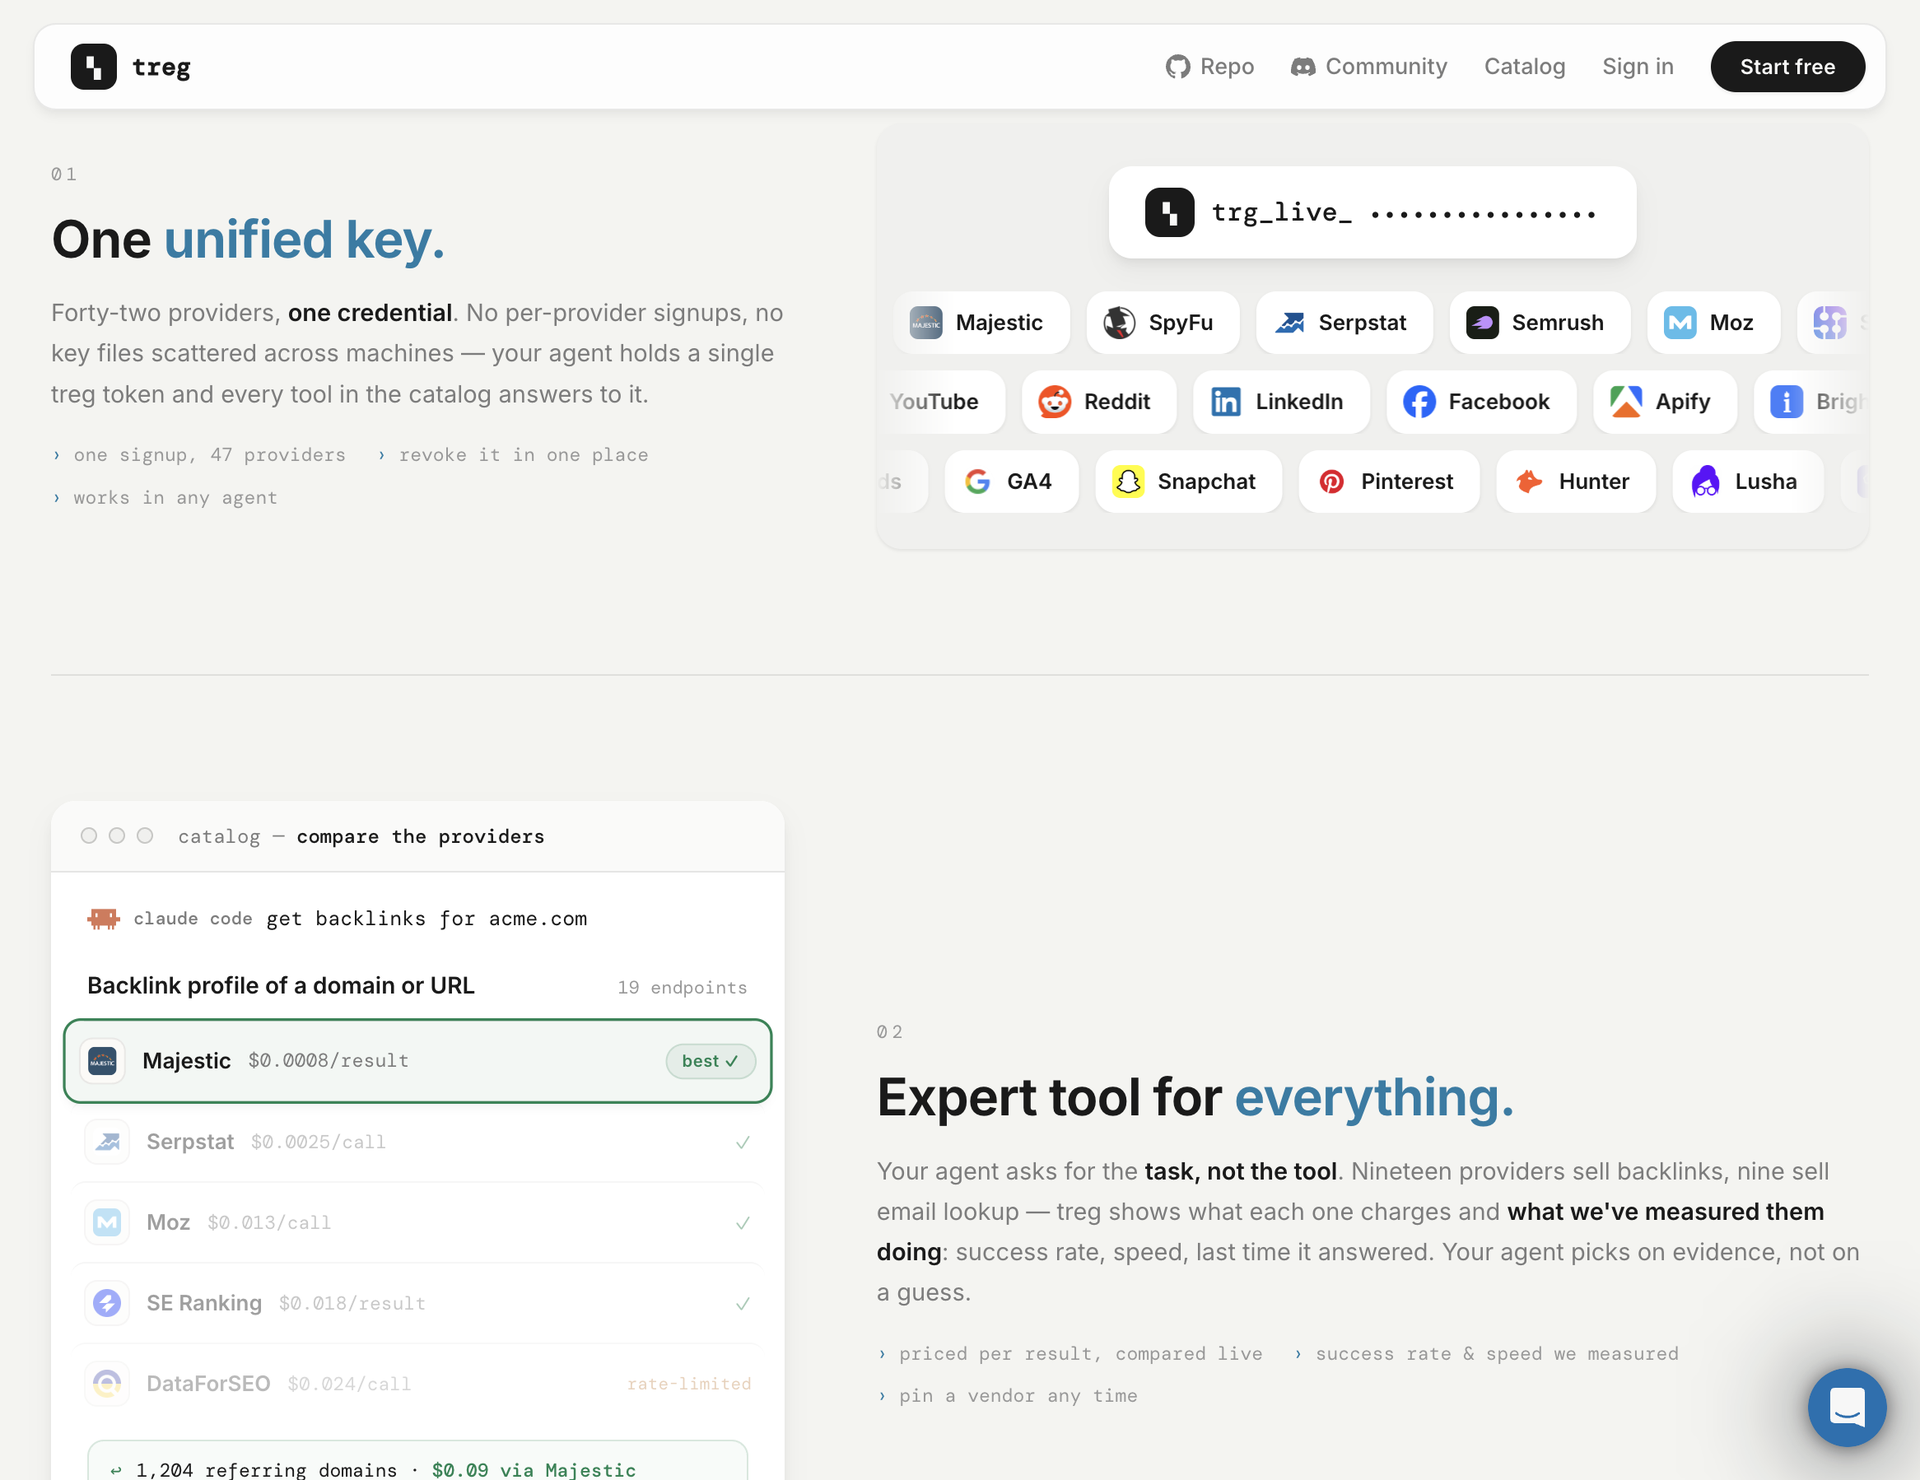The image size is (1920, 1480).
Task: Click the Moz logo in provider chips
Action: pos(1680,323)
